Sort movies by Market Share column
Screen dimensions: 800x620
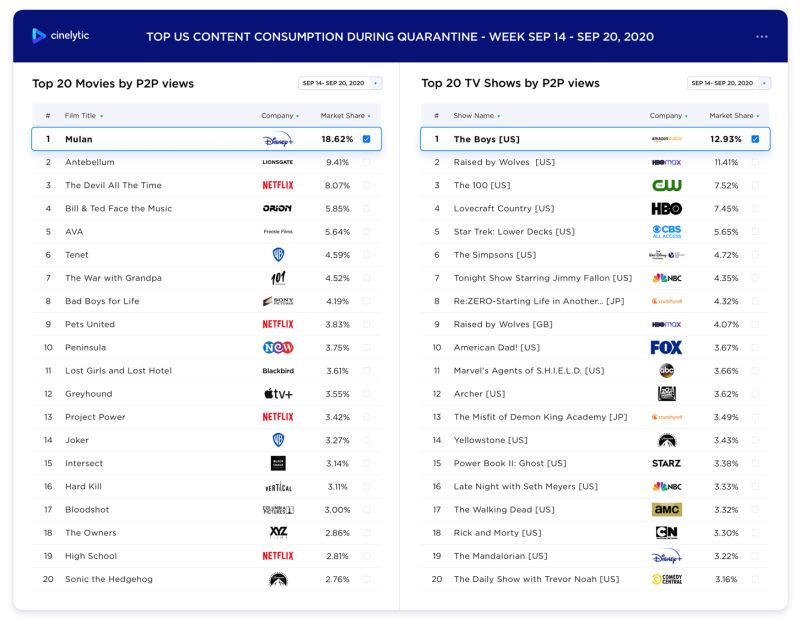tap(345, 116)
